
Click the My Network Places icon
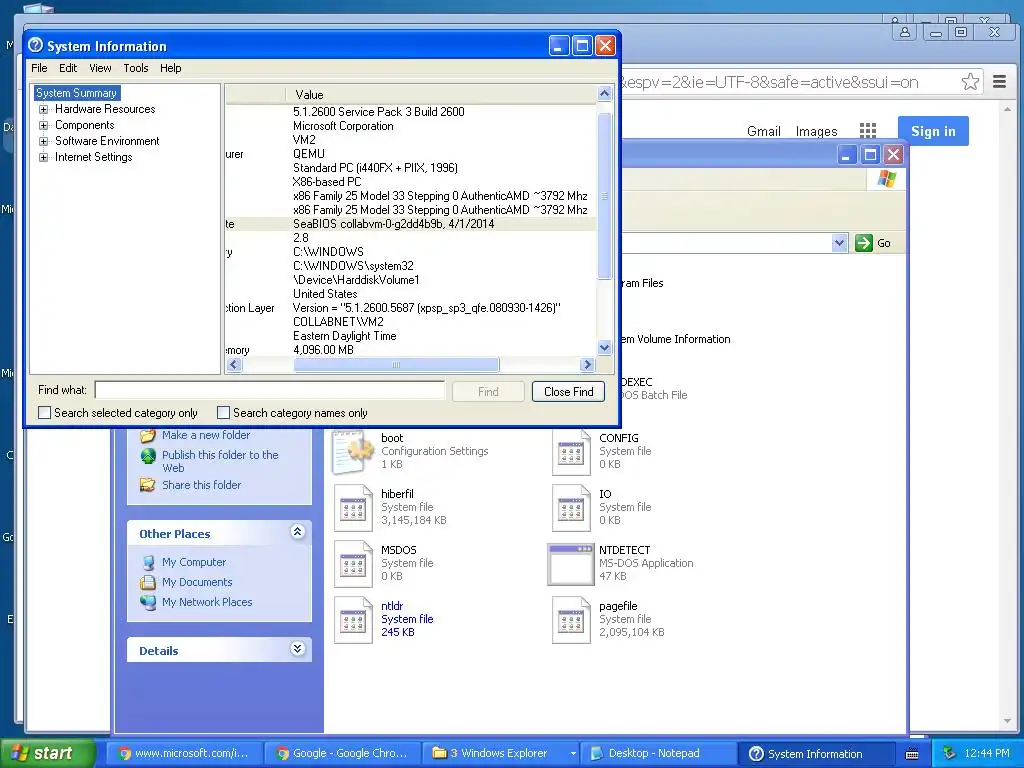pyautogui.click(x=148, y=602)
